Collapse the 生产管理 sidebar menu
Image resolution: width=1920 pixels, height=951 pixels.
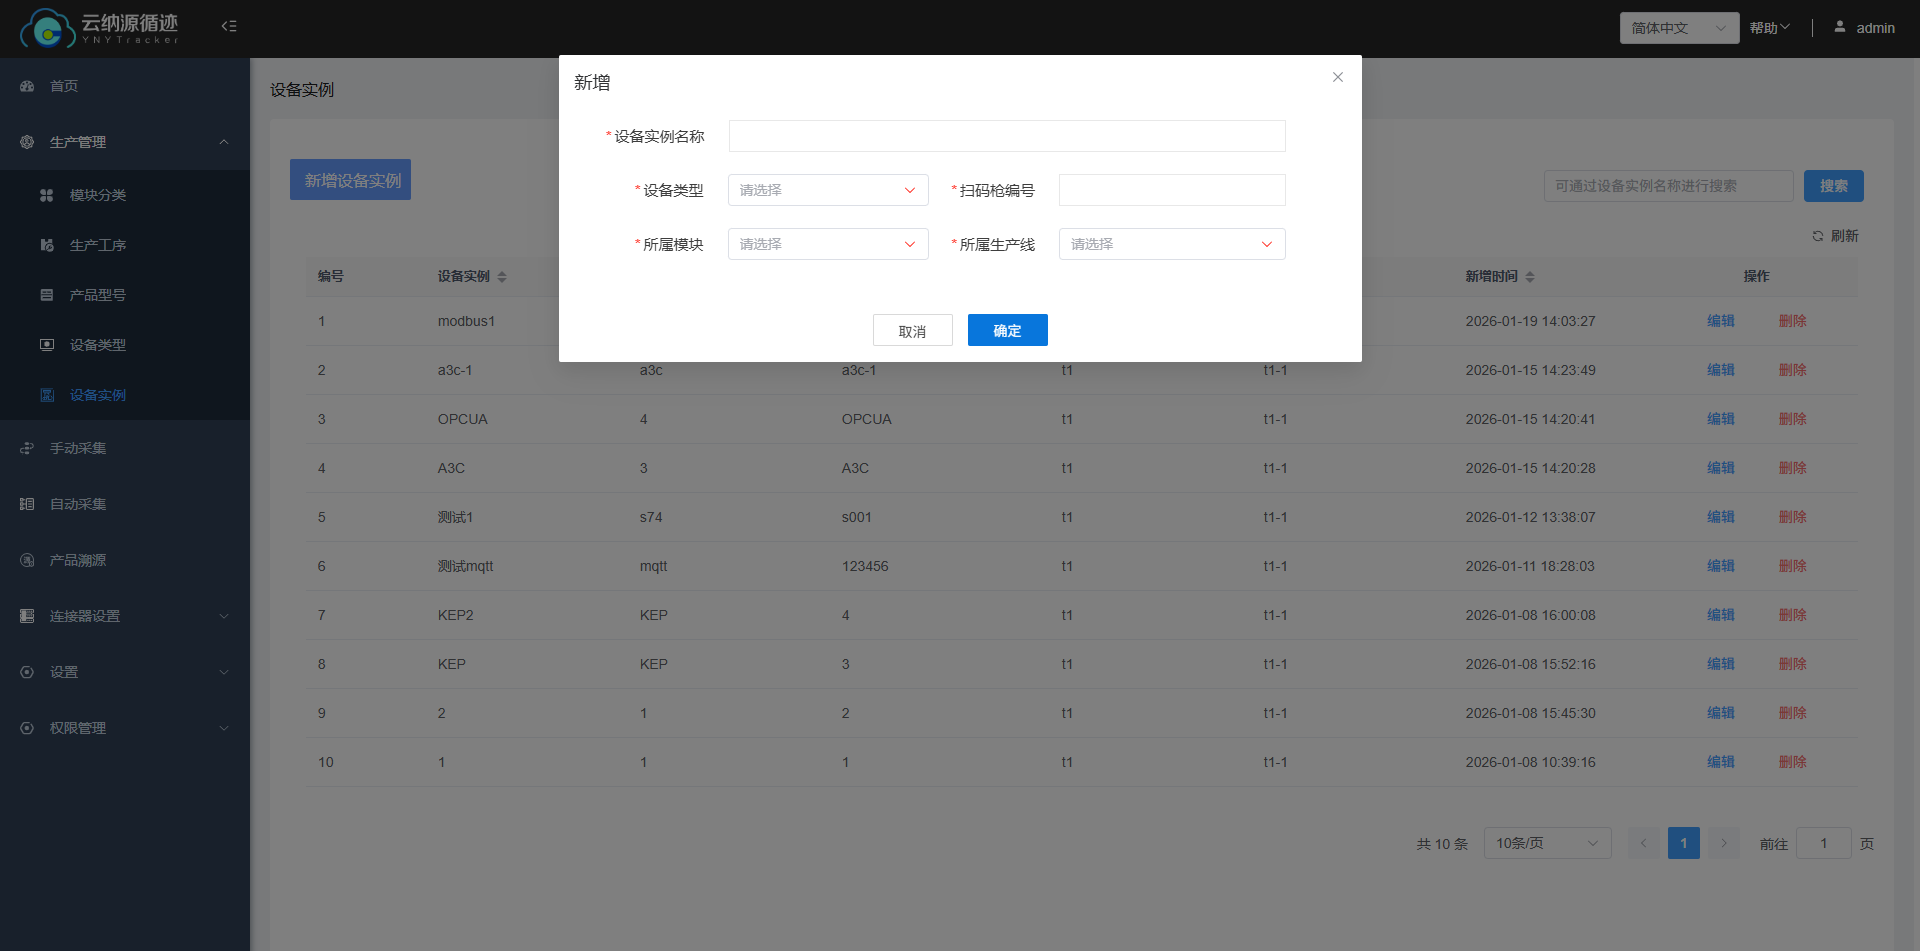[124, 142]
